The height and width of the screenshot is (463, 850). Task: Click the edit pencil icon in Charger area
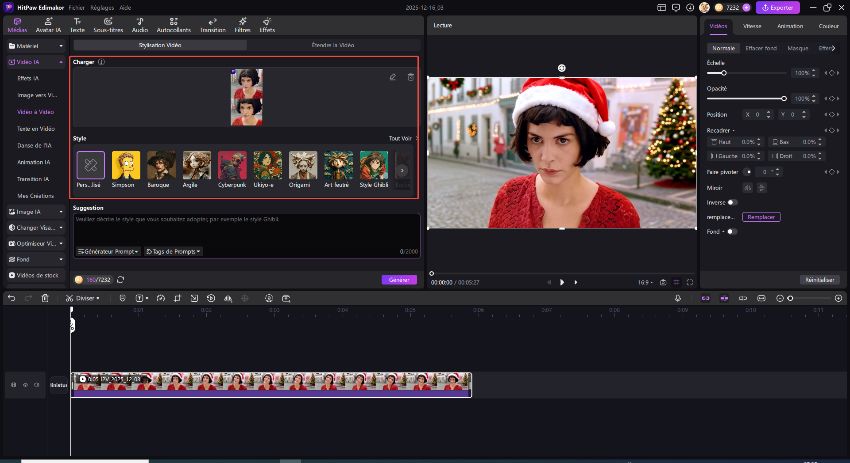click(392, 77)
